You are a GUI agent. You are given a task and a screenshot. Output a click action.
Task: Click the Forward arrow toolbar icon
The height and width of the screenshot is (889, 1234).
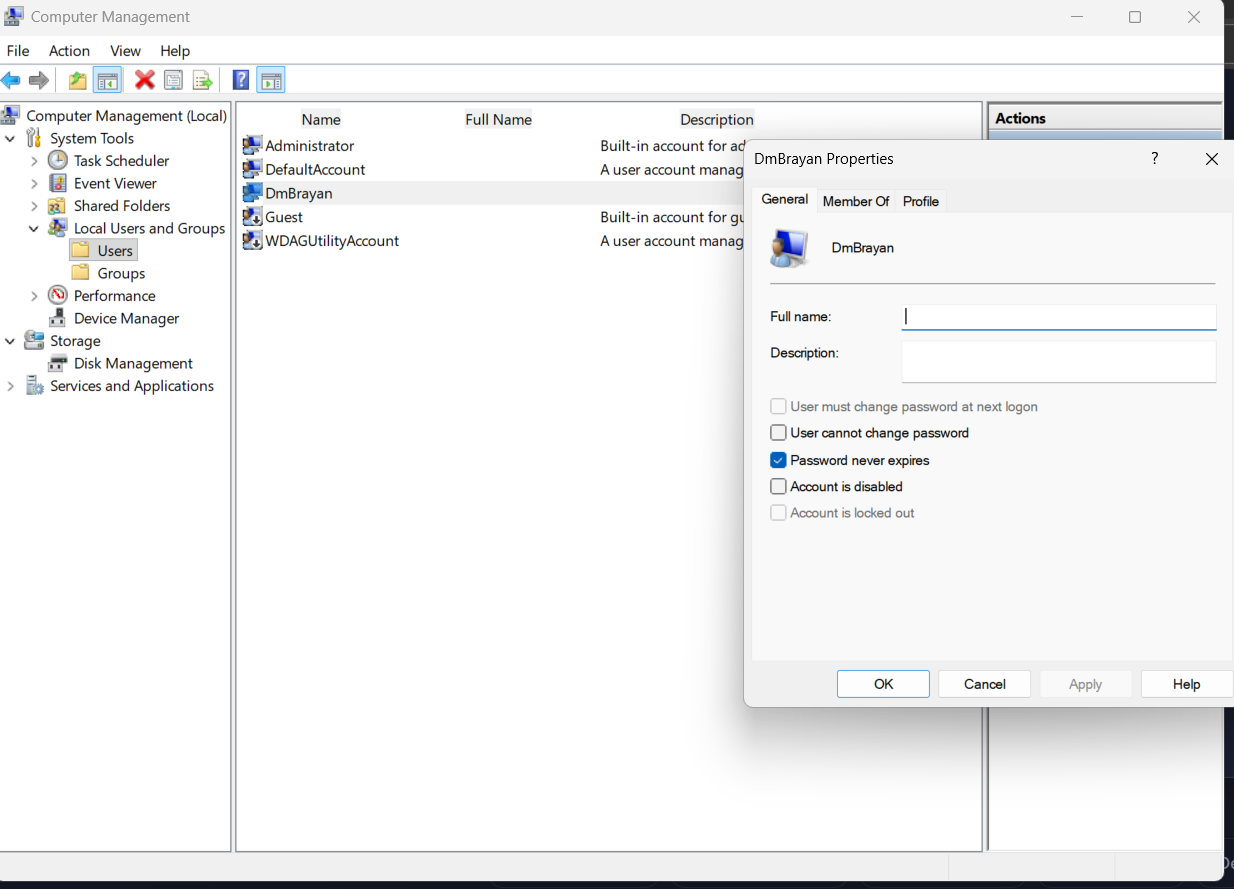pos(39,80)
